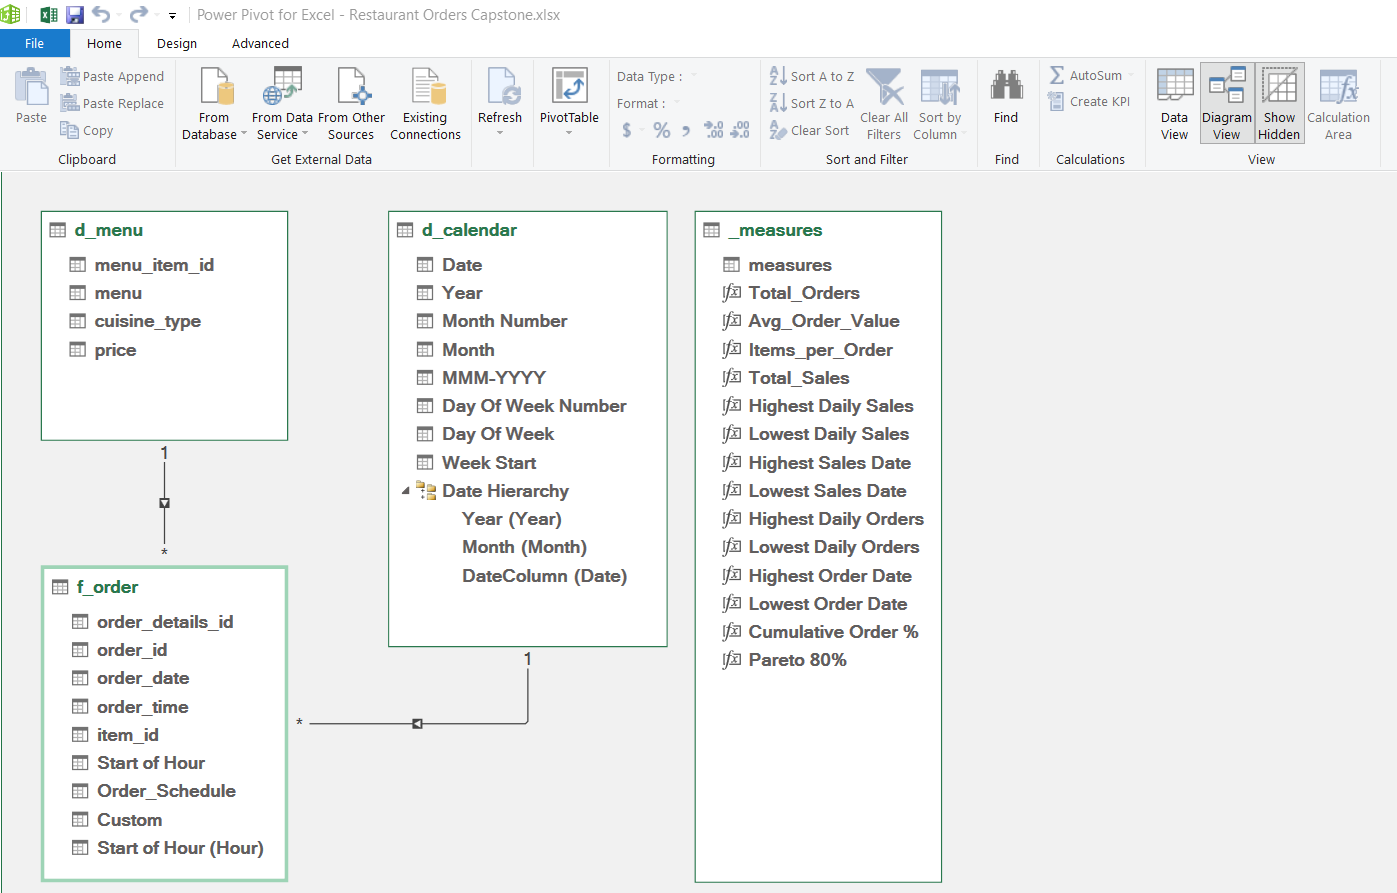
Task: Toggle Show Hidden
Action: [x=1279, y=104]
